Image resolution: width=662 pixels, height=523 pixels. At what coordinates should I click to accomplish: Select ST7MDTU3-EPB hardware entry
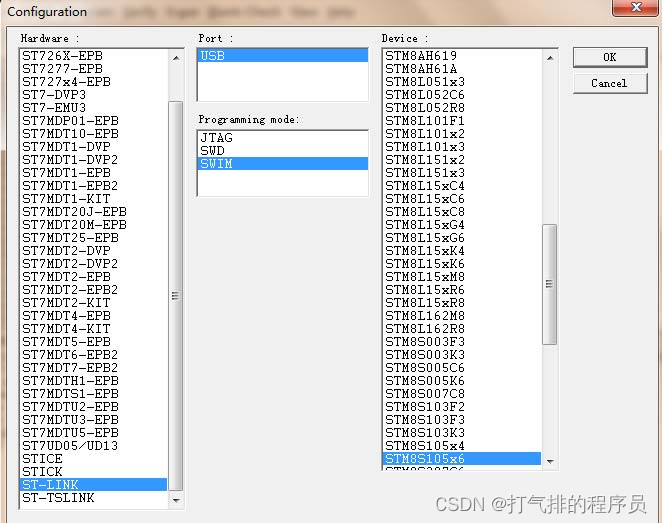94,420
